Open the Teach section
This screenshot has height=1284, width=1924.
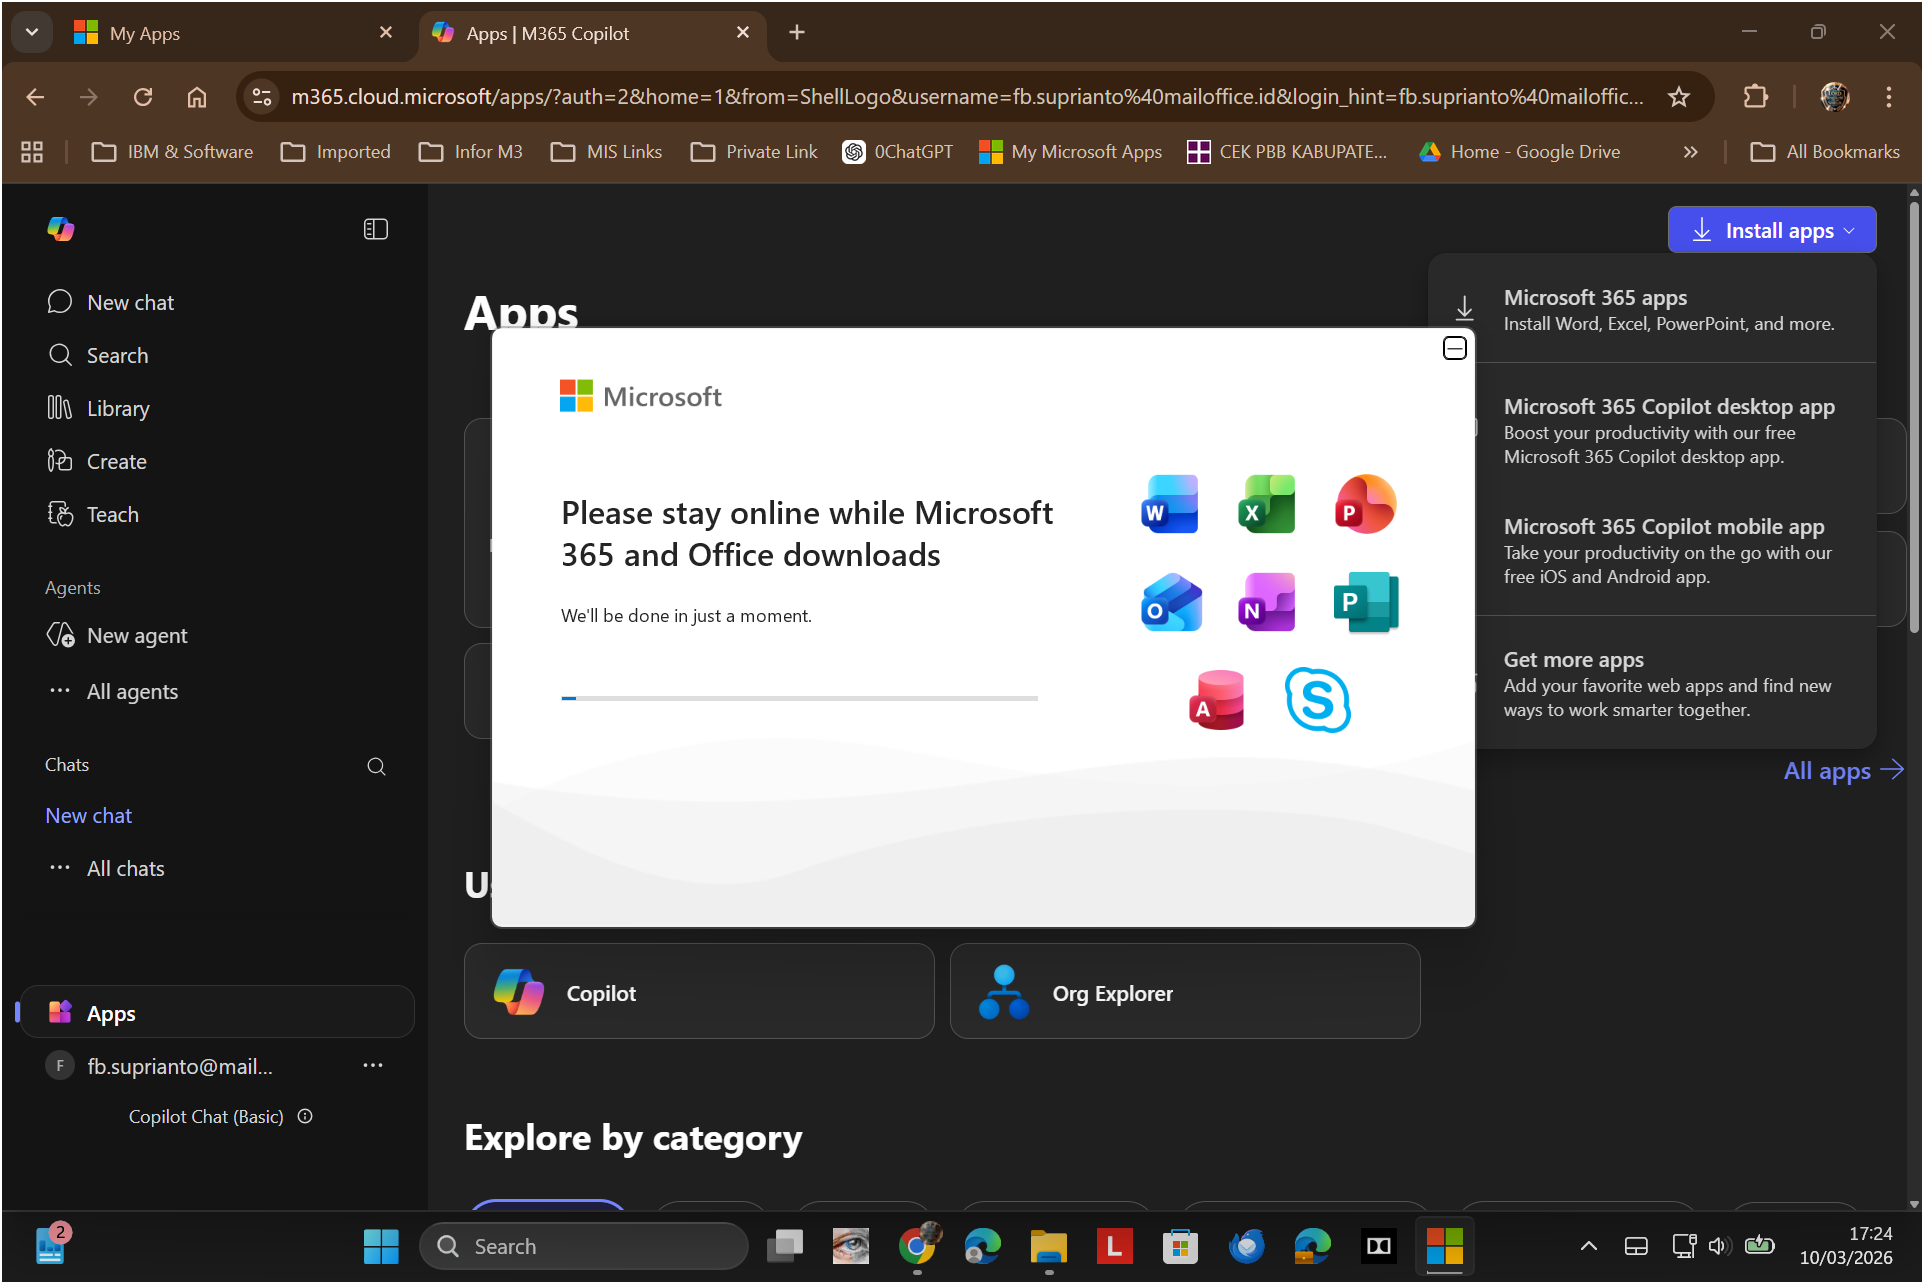93,514
